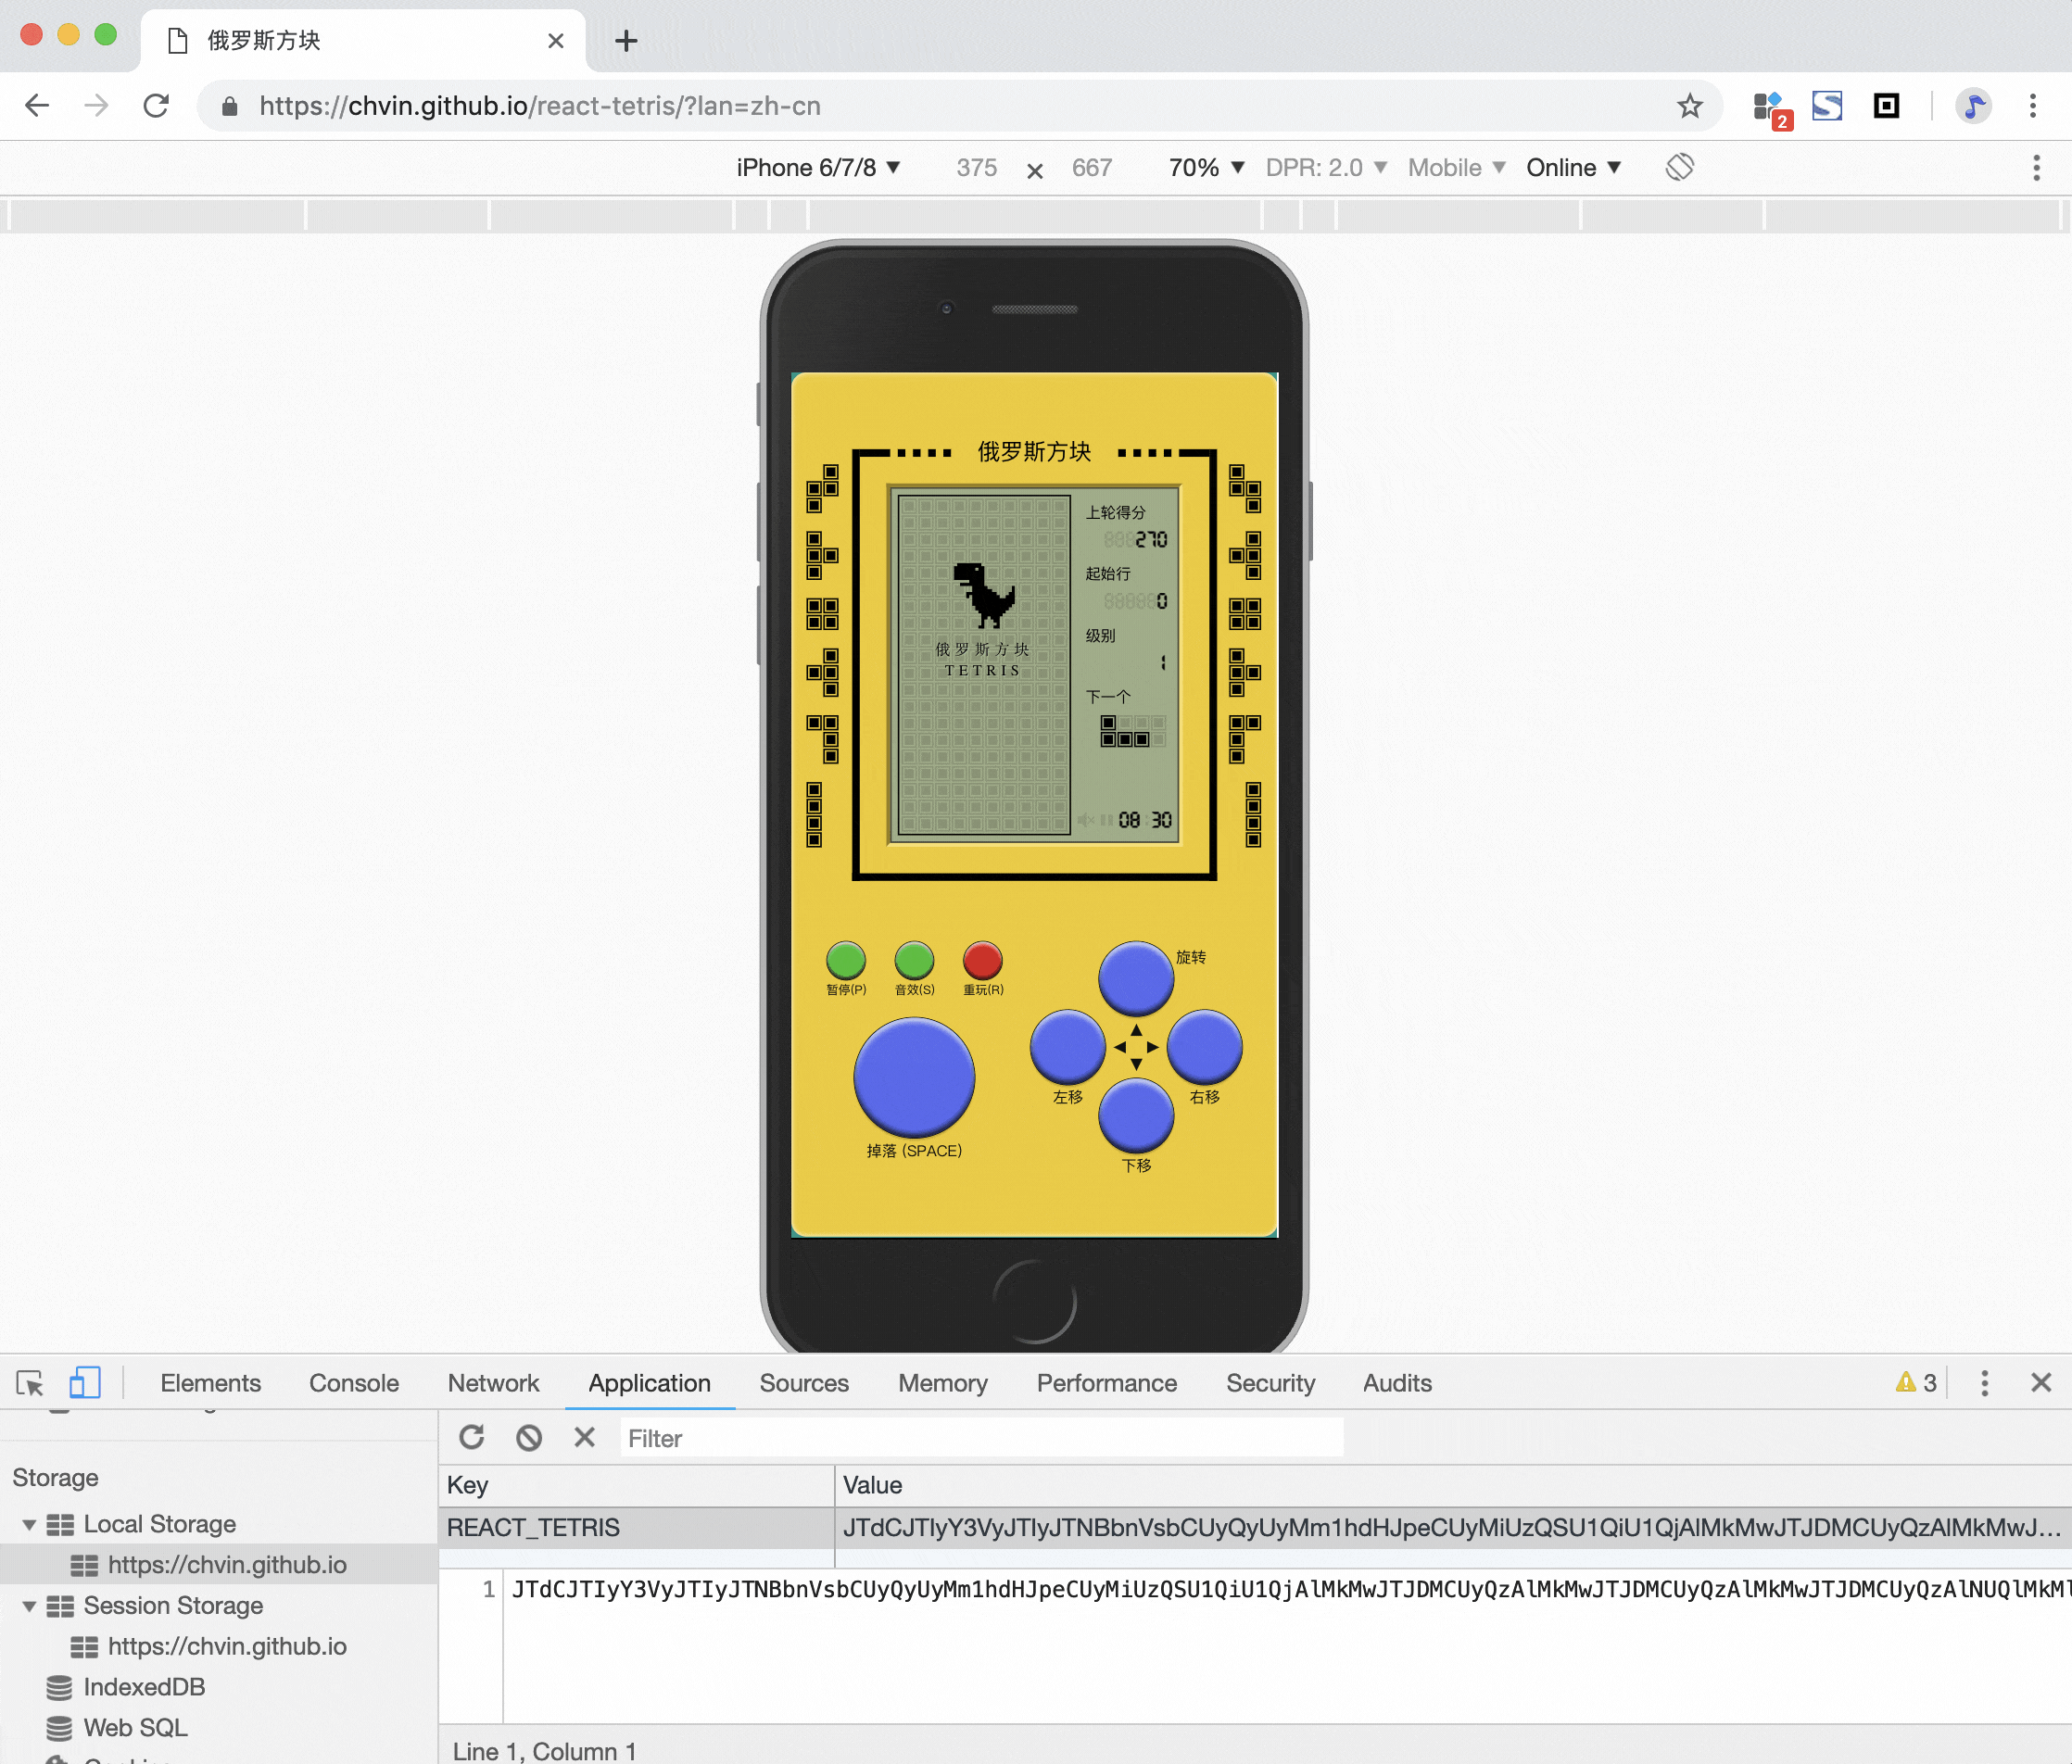2072x1764 pixels.
Task: Click the refresh storage icon beside Filter
Action: tap(471, 1438)
